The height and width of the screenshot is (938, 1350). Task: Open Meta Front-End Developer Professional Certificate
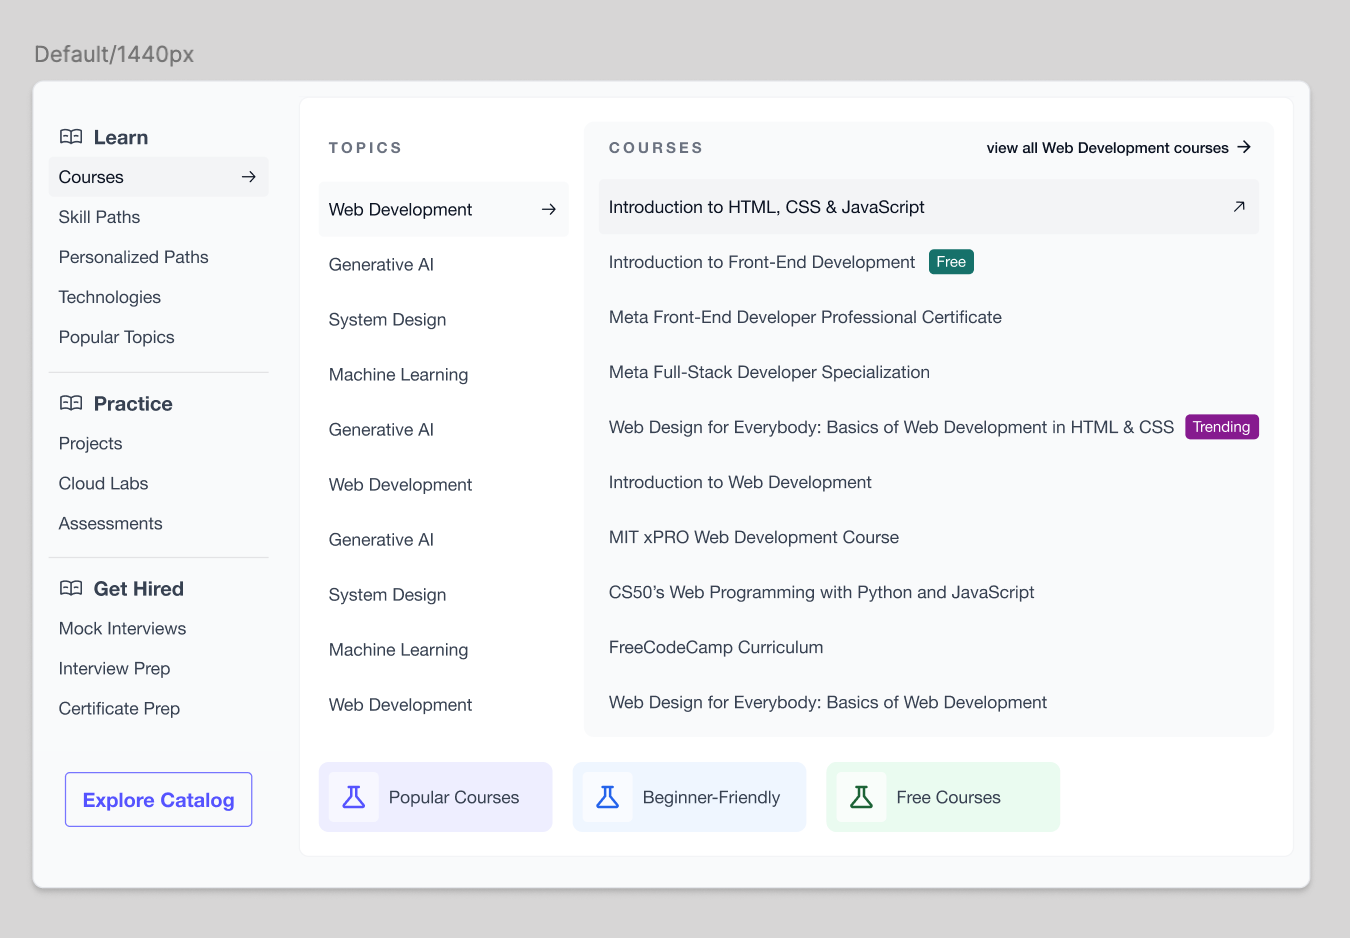[x=805, y=317]
